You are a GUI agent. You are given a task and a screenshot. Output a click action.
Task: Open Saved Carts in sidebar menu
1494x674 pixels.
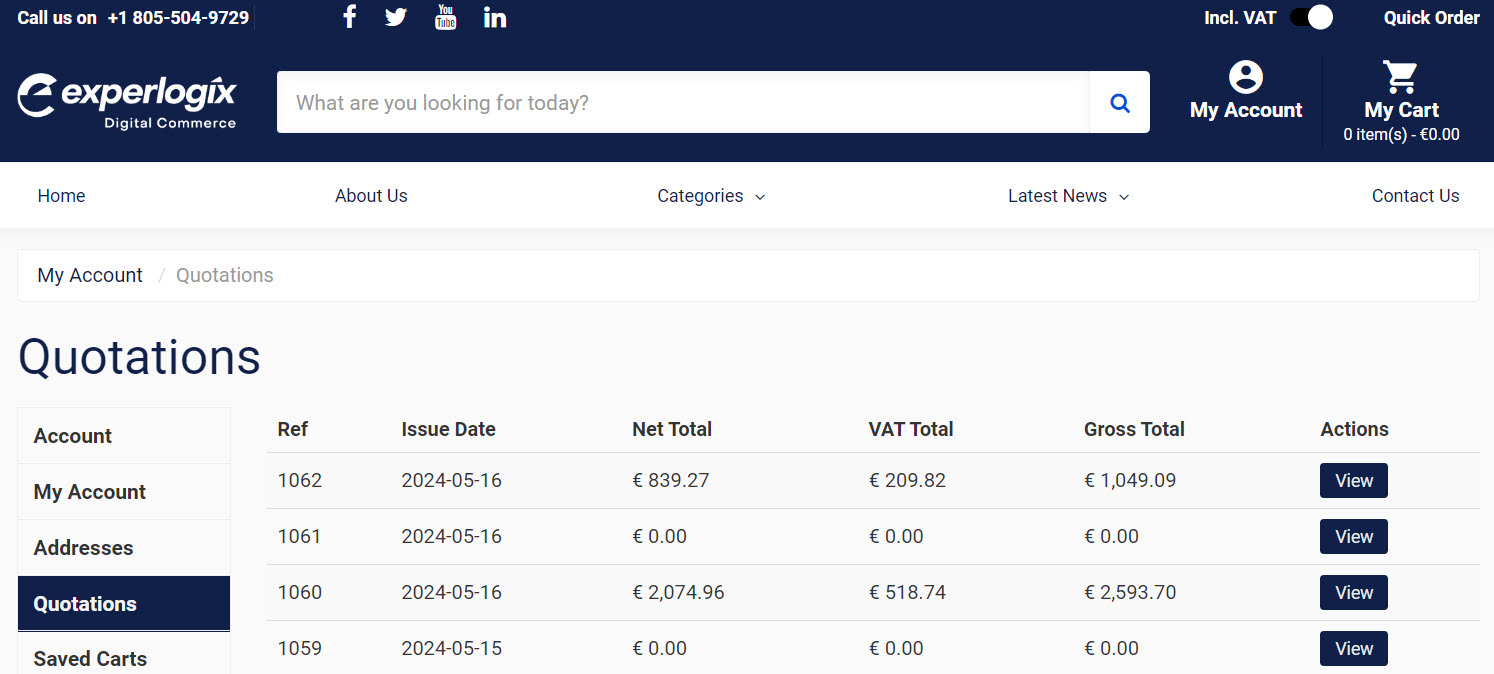[x=90, y=658]
